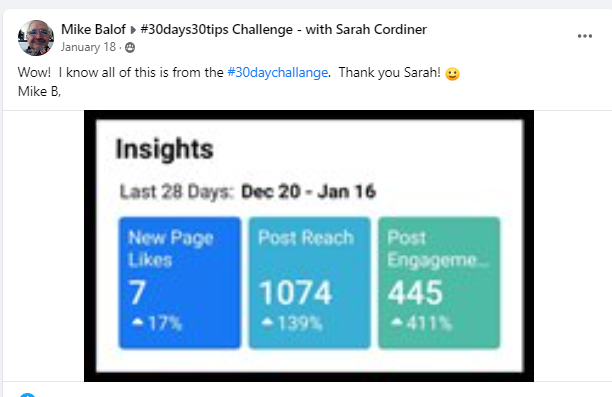Click the public audience globe icon

(130, 48)
